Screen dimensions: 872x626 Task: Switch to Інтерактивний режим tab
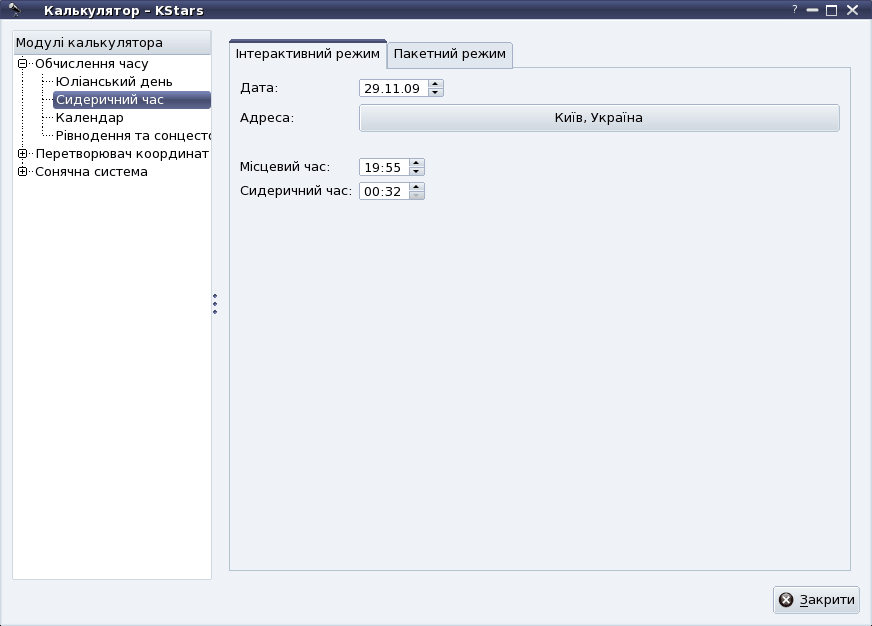308,54
